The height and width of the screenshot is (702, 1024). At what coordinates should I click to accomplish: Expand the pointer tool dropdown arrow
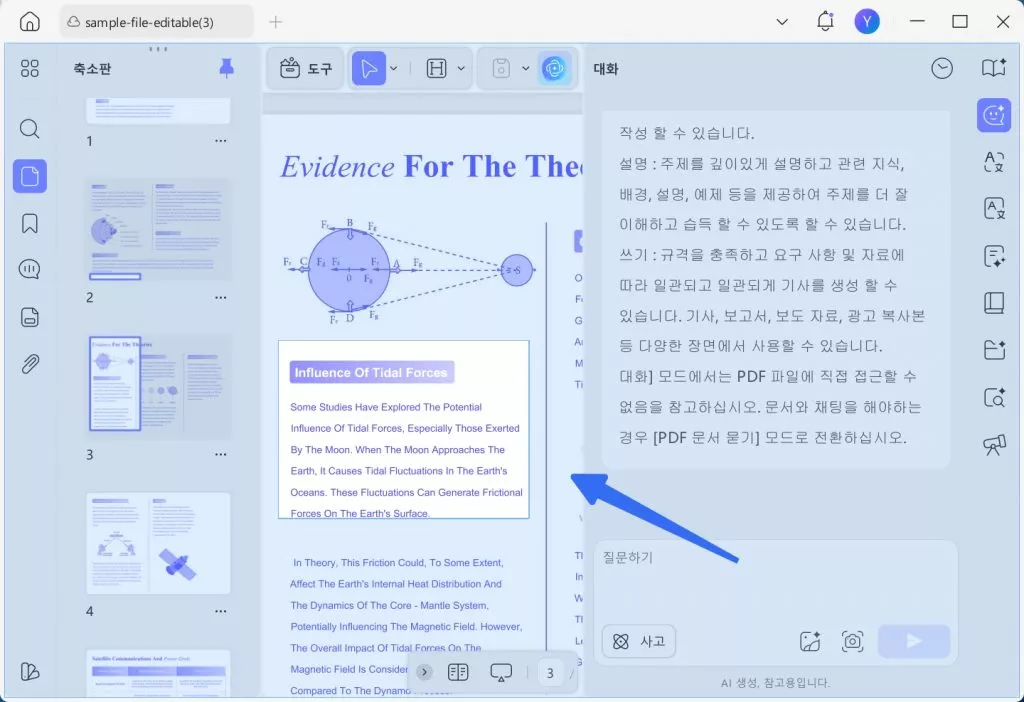pyautogui.click(x=394, y=69)
